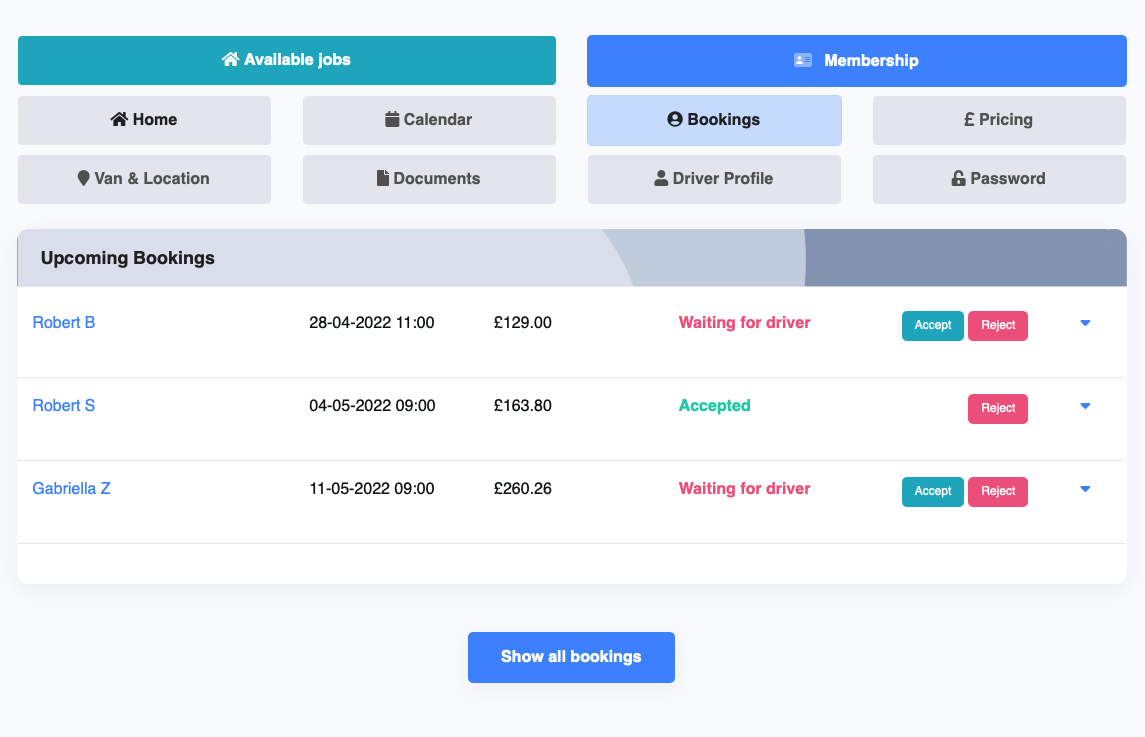The height and width of the screenshot is (737, 1145).
Task: Open Gabriella Z customer name link
Action: (x=71, y=489)
